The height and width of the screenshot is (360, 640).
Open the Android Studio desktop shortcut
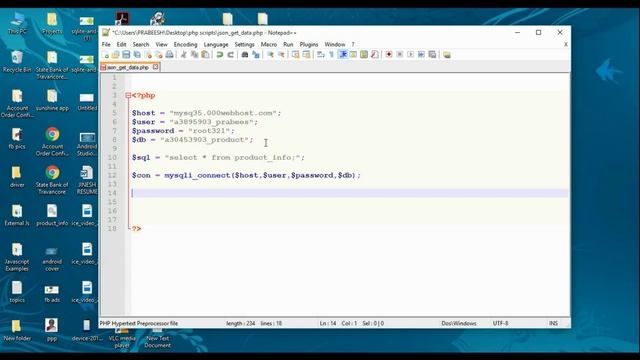pos(87,144)
